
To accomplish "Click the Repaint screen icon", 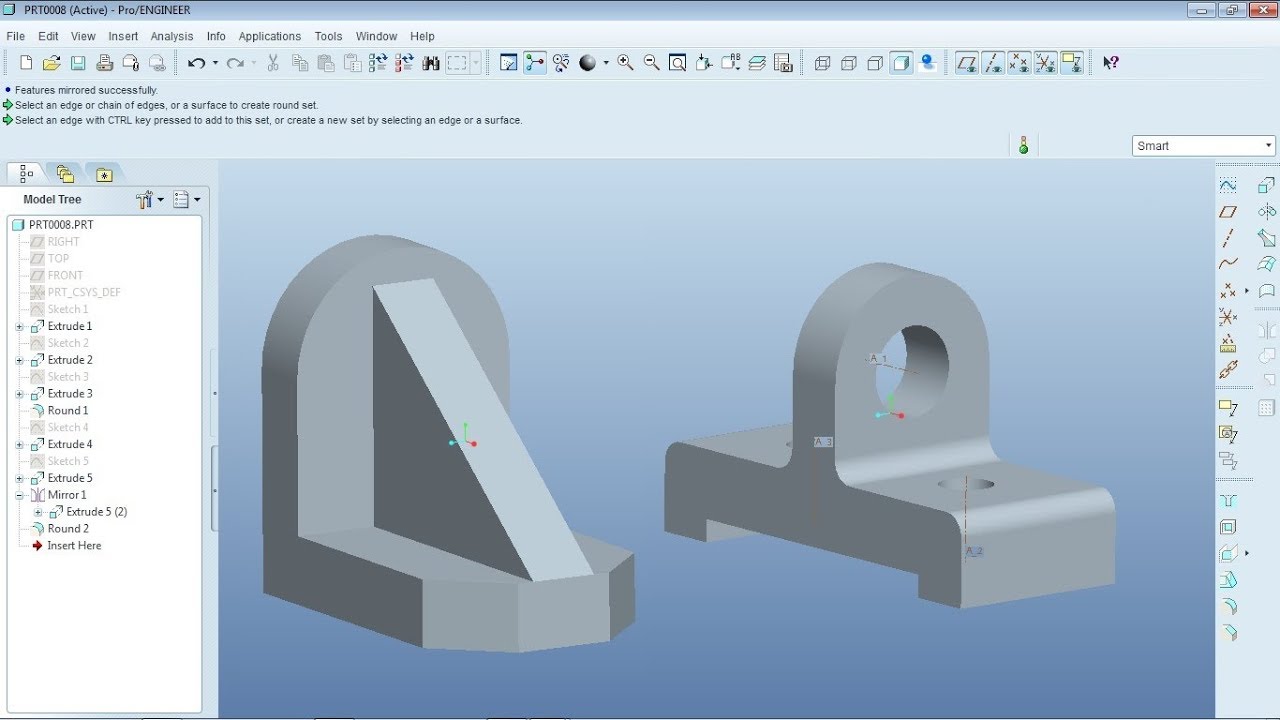I will coord(509,63).
